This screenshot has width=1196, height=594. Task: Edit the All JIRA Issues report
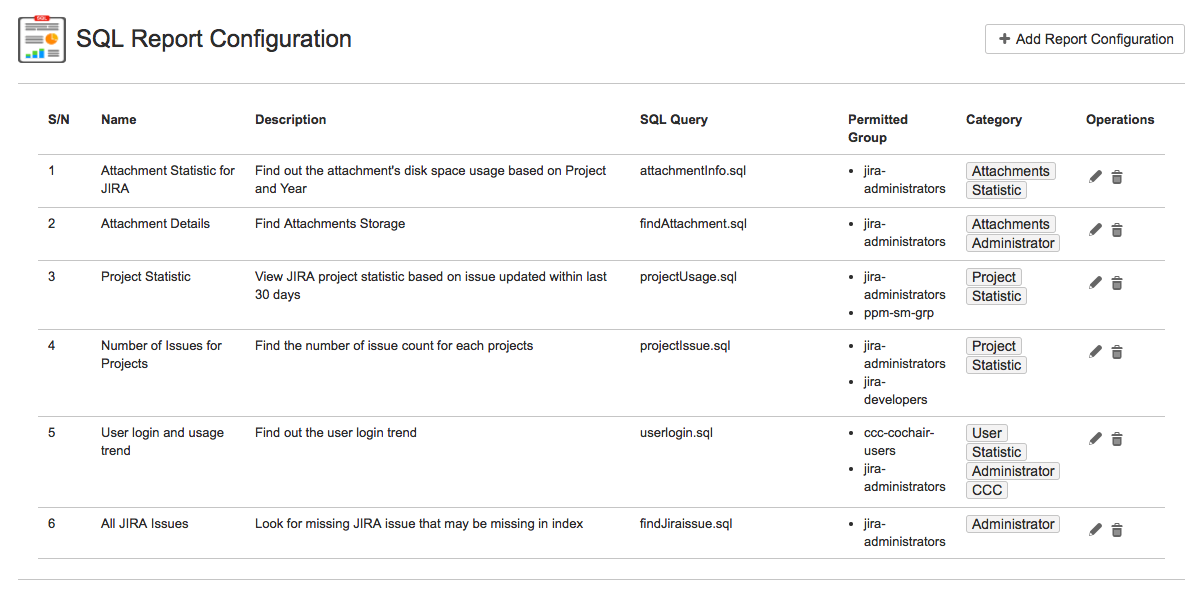tap(1095, 530)
